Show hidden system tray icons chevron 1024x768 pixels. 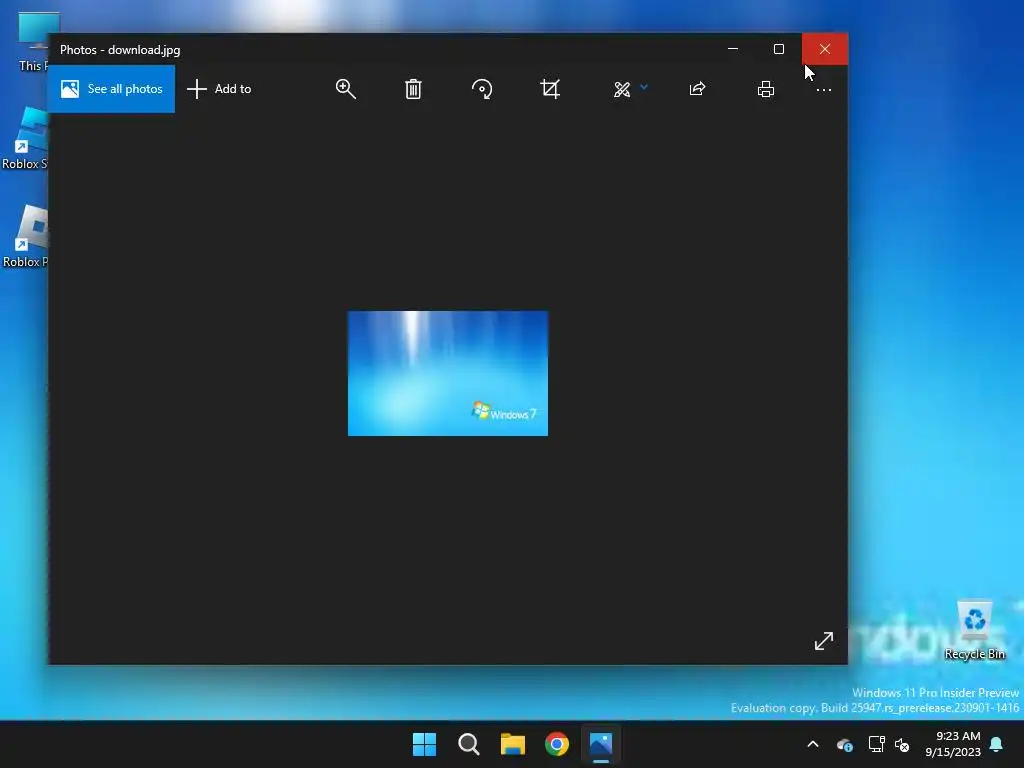pos(813,744)
